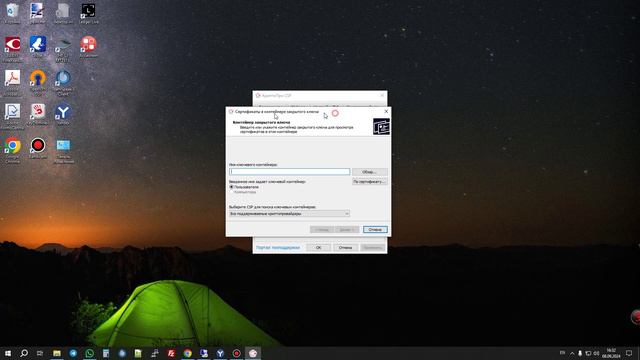Switch to Google Chrome on the taskbar
Screen dimensions: 640x360
point(187,353)
